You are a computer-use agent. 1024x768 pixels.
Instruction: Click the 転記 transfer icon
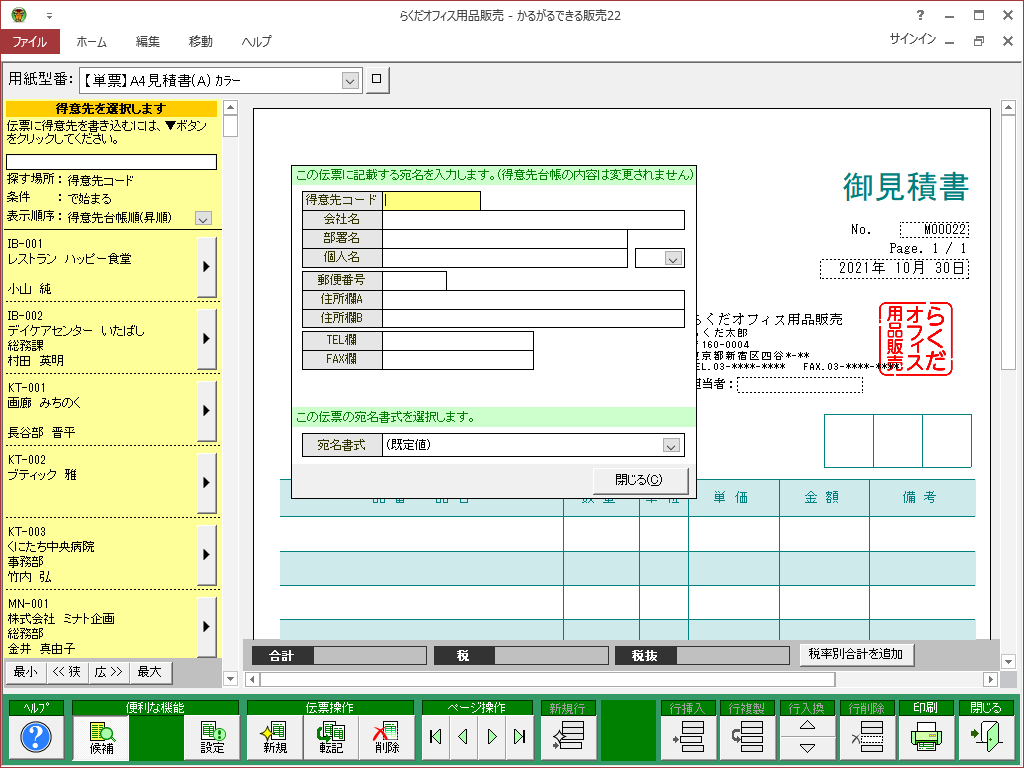[x=331, y=737]
